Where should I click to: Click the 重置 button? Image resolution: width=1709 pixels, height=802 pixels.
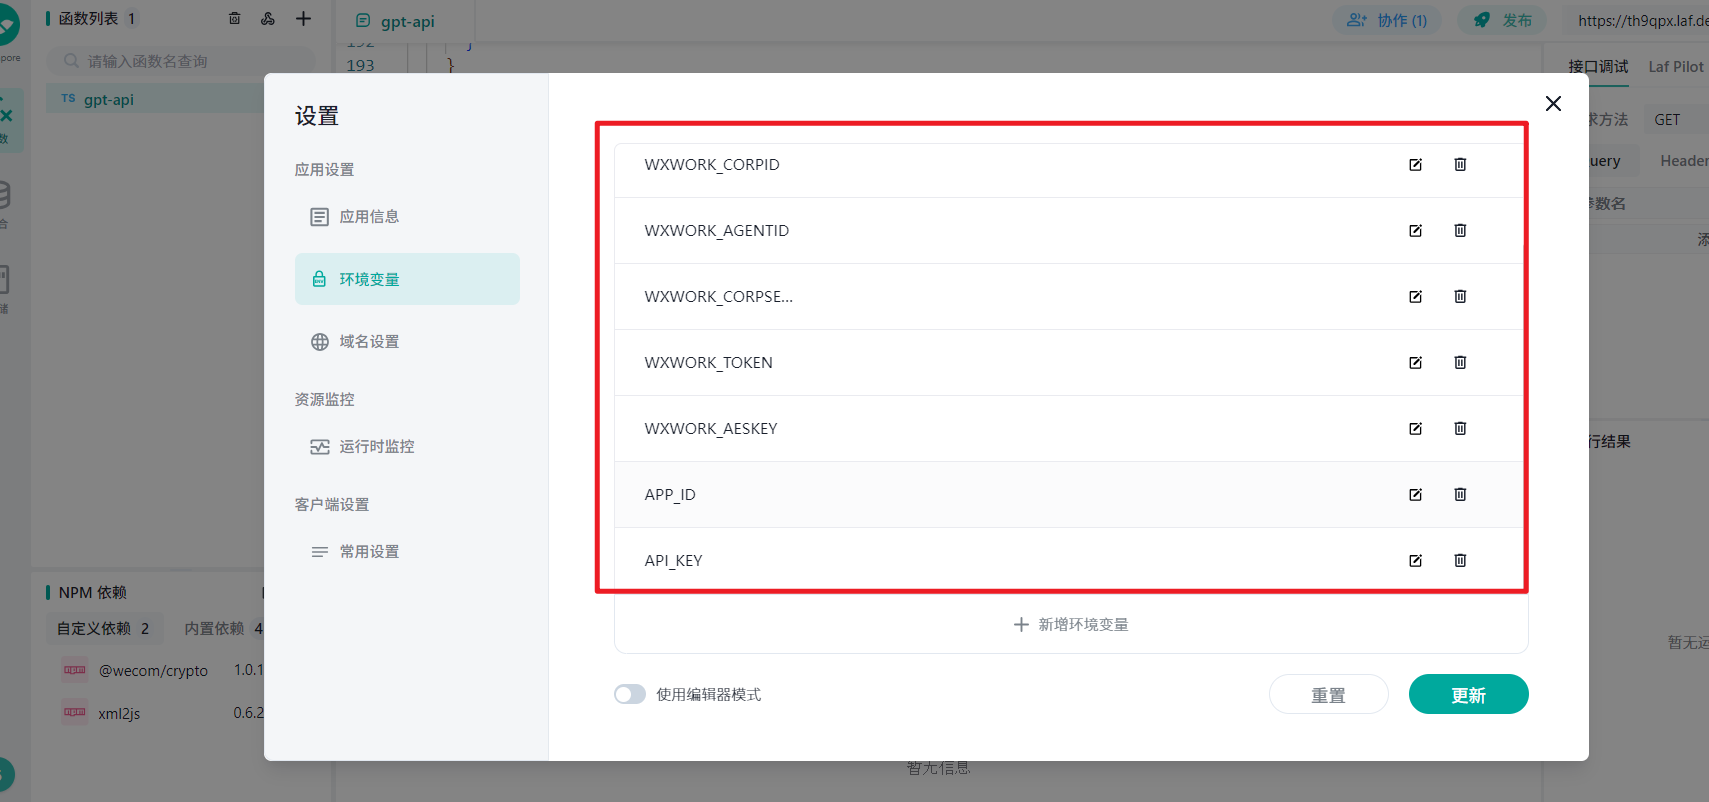(1328, 694)
